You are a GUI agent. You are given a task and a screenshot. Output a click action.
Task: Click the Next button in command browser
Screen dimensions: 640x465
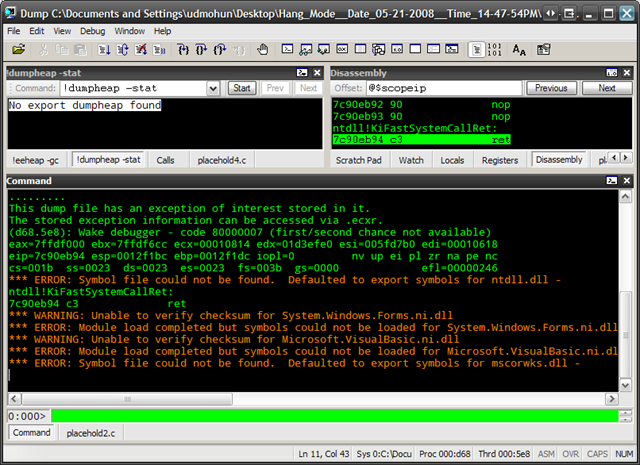tap(308, 88)
